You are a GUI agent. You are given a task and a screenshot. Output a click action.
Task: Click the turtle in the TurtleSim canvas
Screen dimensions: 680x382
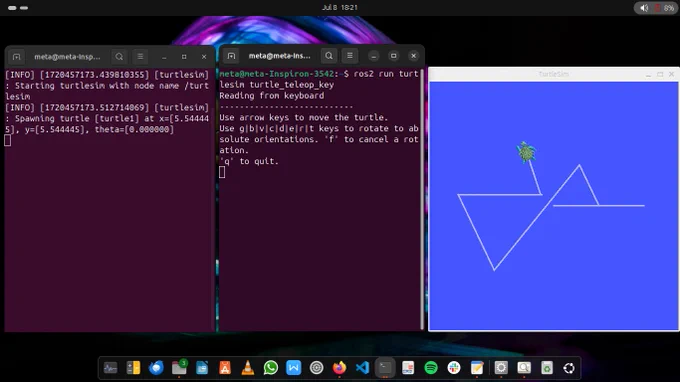coord(526,152)
